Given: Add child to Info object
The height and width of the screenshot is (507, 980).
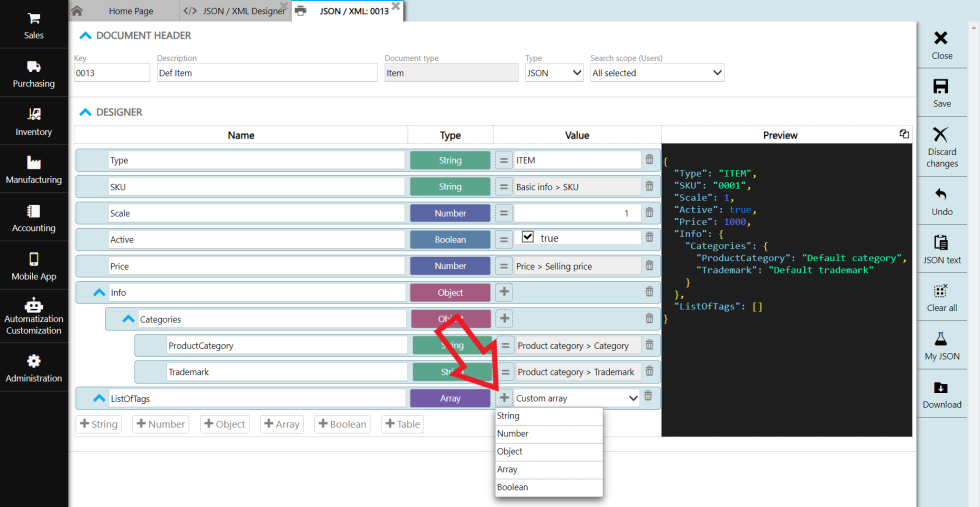Looking at the screenshot, I should [x=504, y=291].
